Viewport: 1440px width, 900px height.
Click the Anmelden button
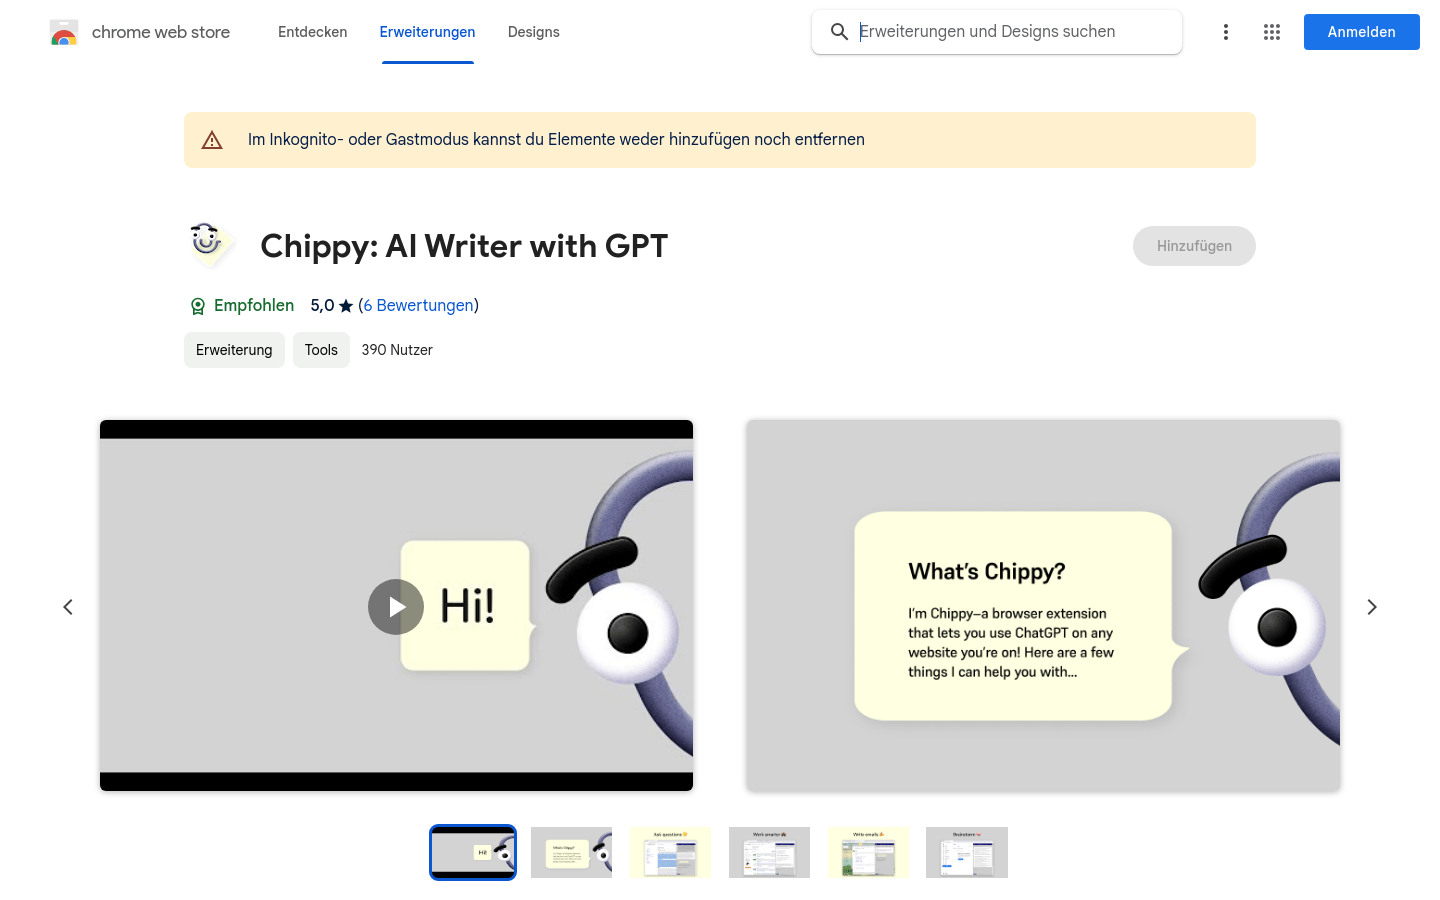click(1362, 32)
